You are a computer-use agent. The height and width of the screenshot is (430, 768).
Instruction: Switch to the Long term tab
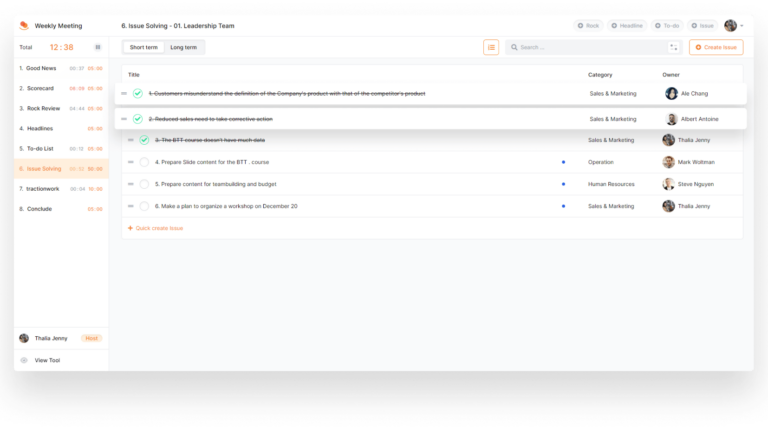tap(184, 47)
